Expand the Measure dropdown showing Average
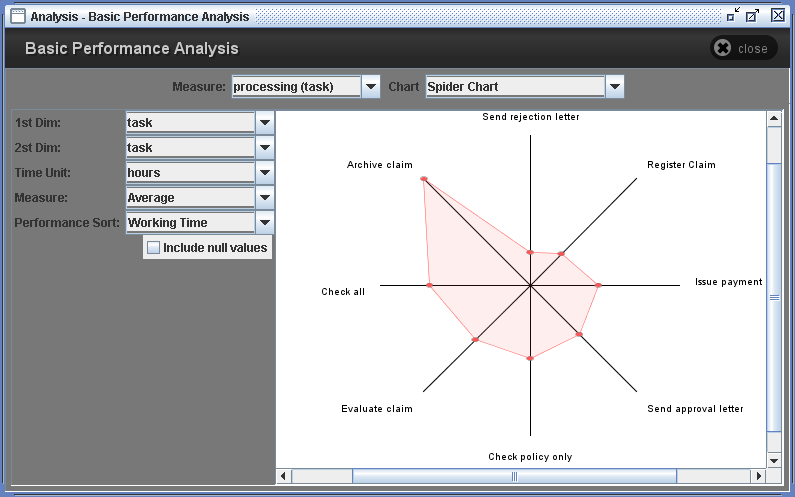The image size is (795, 497). click(x=265, y=198)
